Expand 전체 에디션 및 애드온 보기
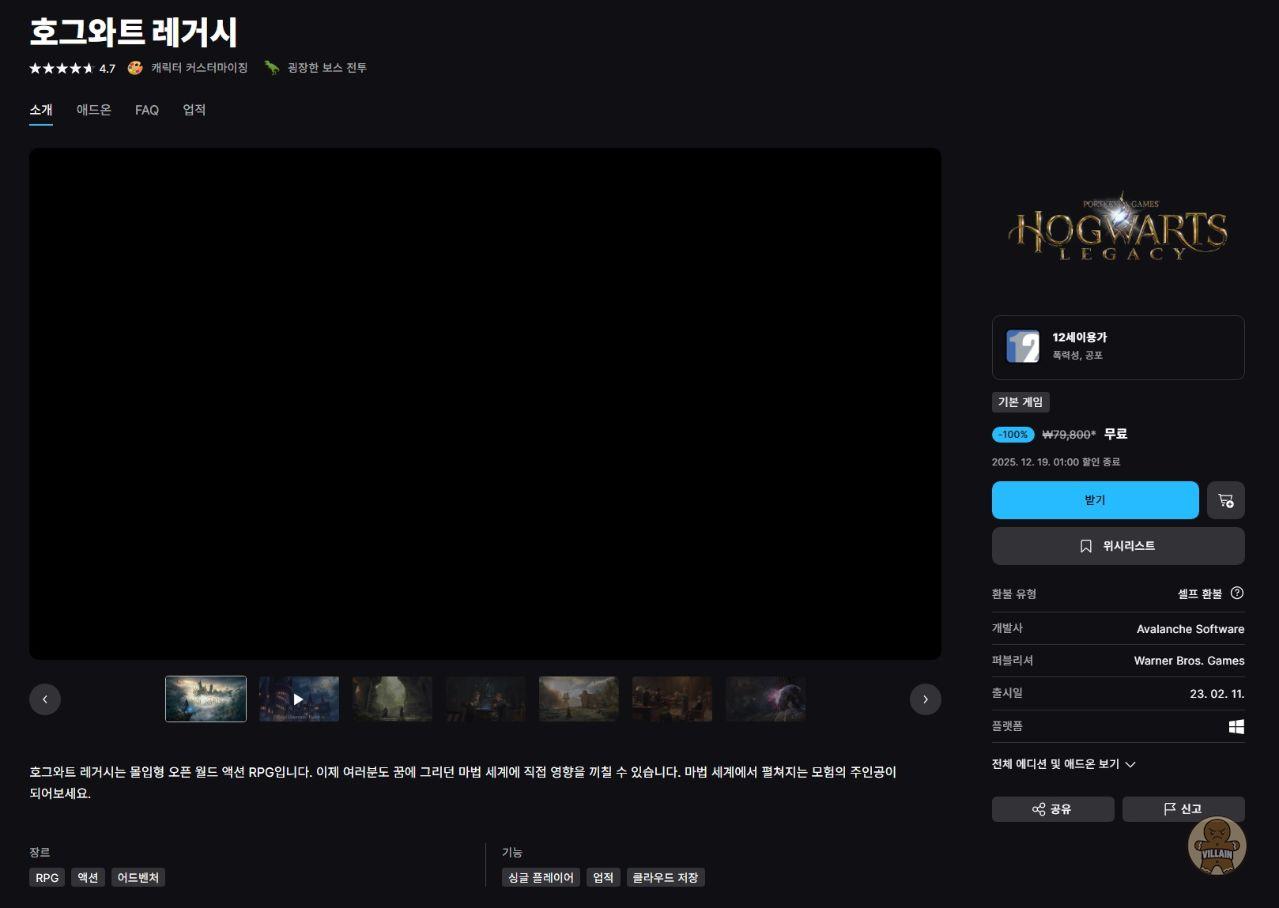 [x=1063, y=764]
